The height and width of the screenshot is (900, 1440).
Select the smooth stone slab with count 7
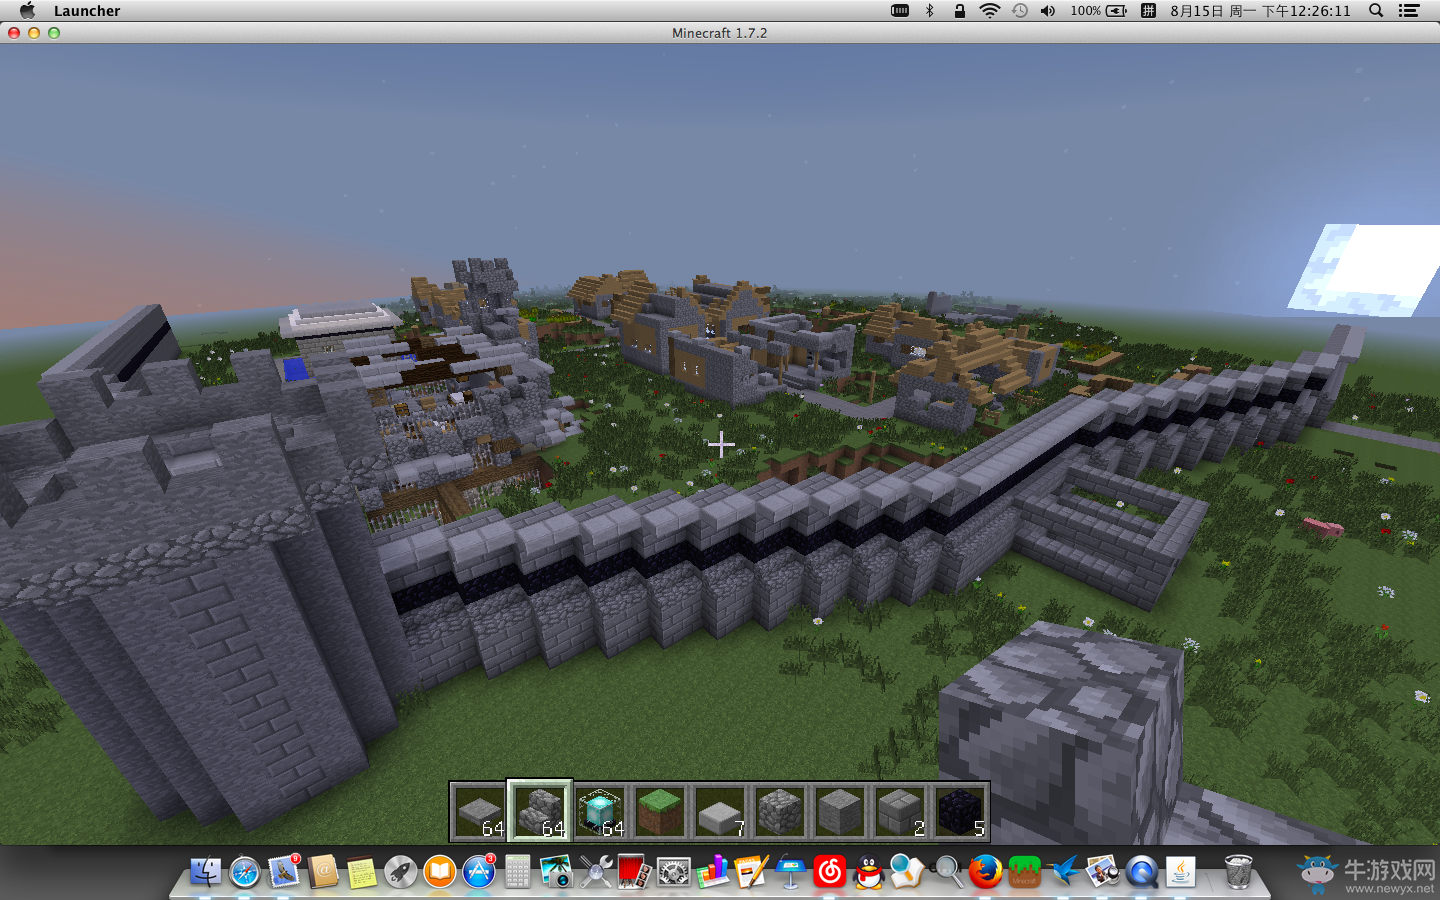coord(720,811)
